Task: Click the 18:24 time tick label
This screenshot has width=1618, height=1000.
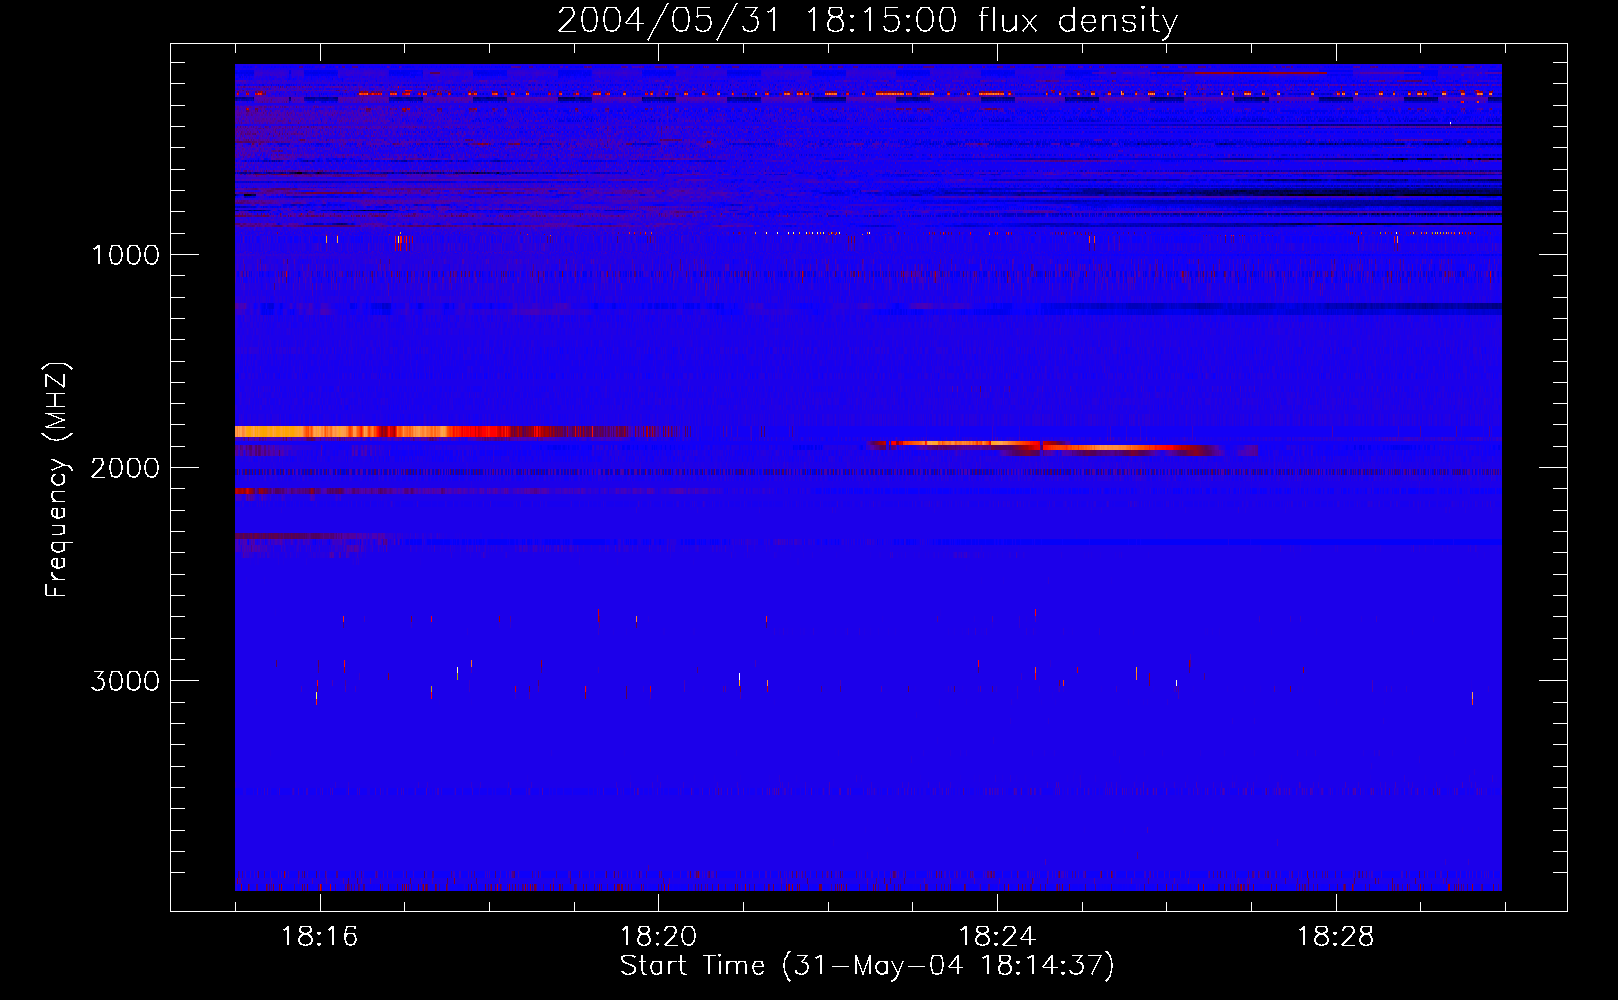Action: pyautogui.click(x=997, y=937)
